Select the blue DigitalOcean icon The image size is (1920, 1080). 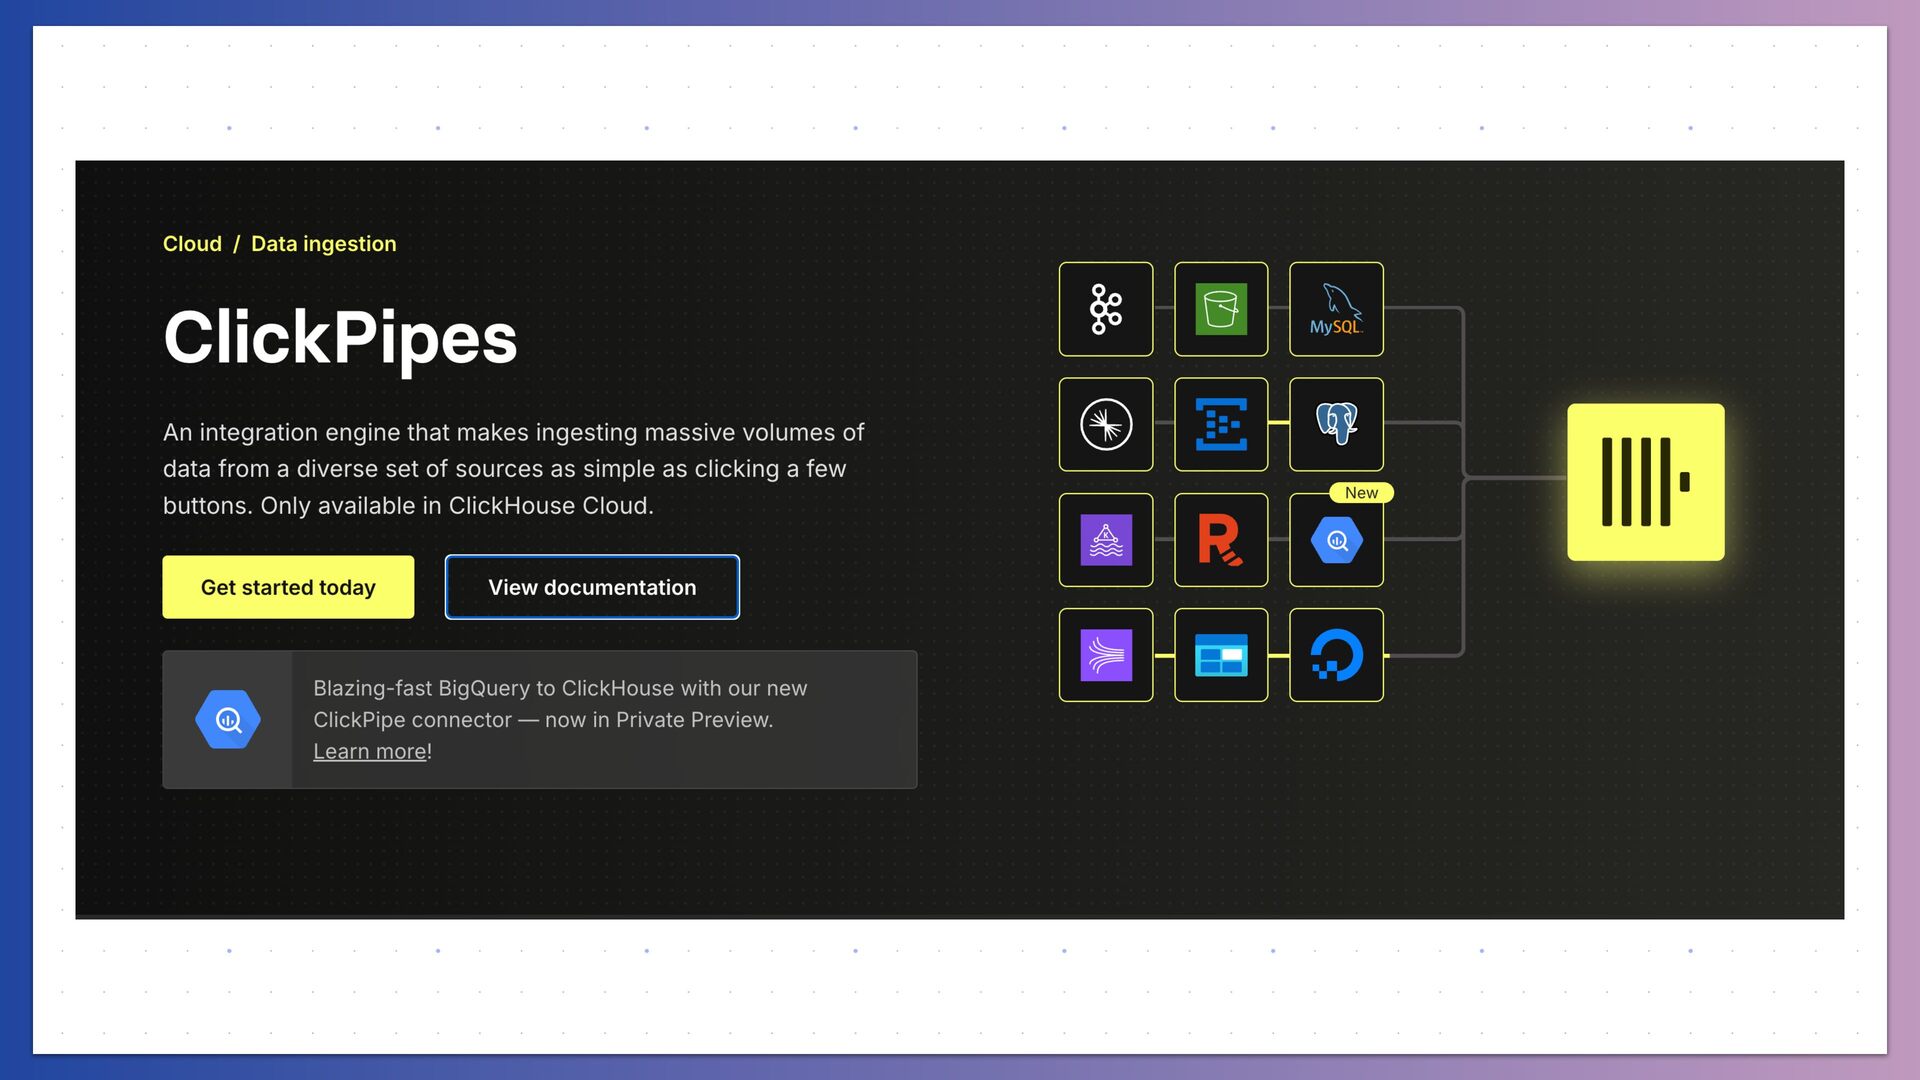click(1336, 655)
